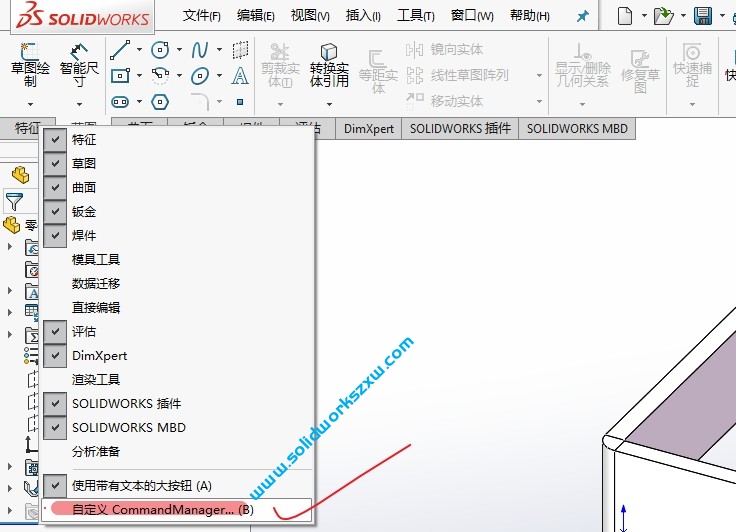
Task: Select the Corner Rectangle tool
Action: coord(120,75)
